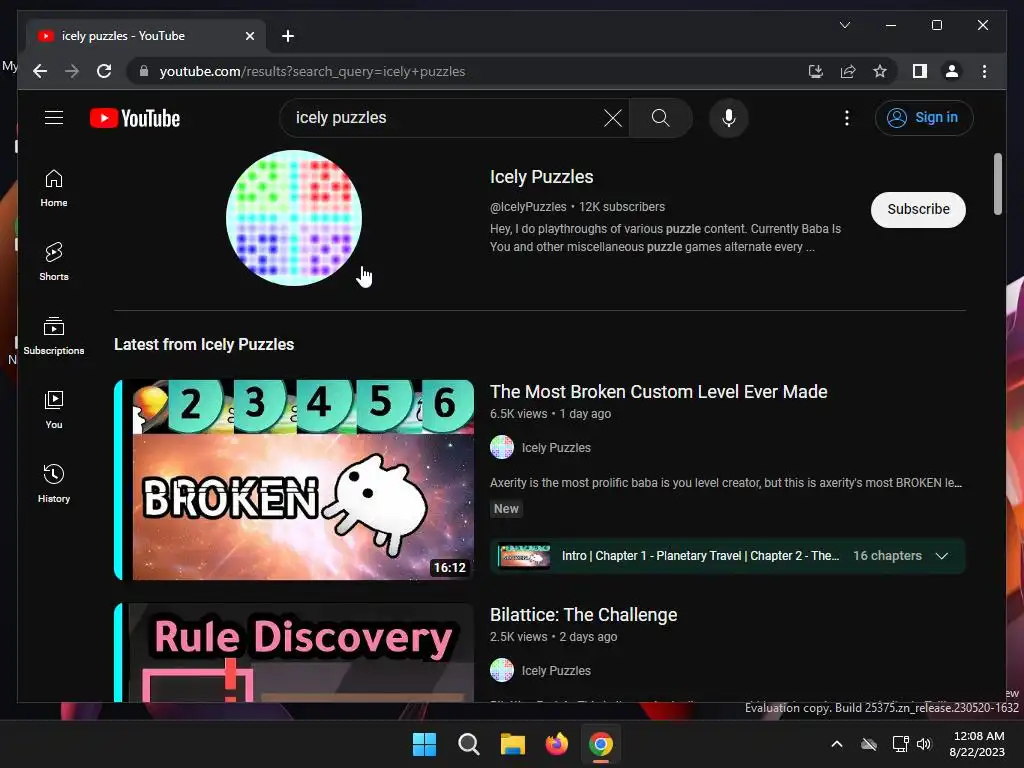Open volume control in system tray
This screenshot has height=768, width=1024.
[x=924, y=744]
